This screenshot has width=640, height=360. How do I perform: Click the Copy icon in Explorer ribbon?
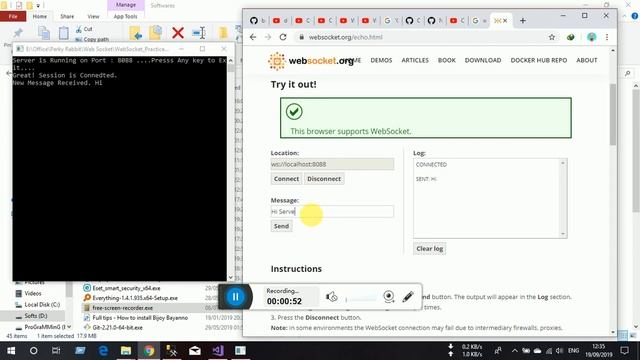pyautogui.click(x=44, y=33)
